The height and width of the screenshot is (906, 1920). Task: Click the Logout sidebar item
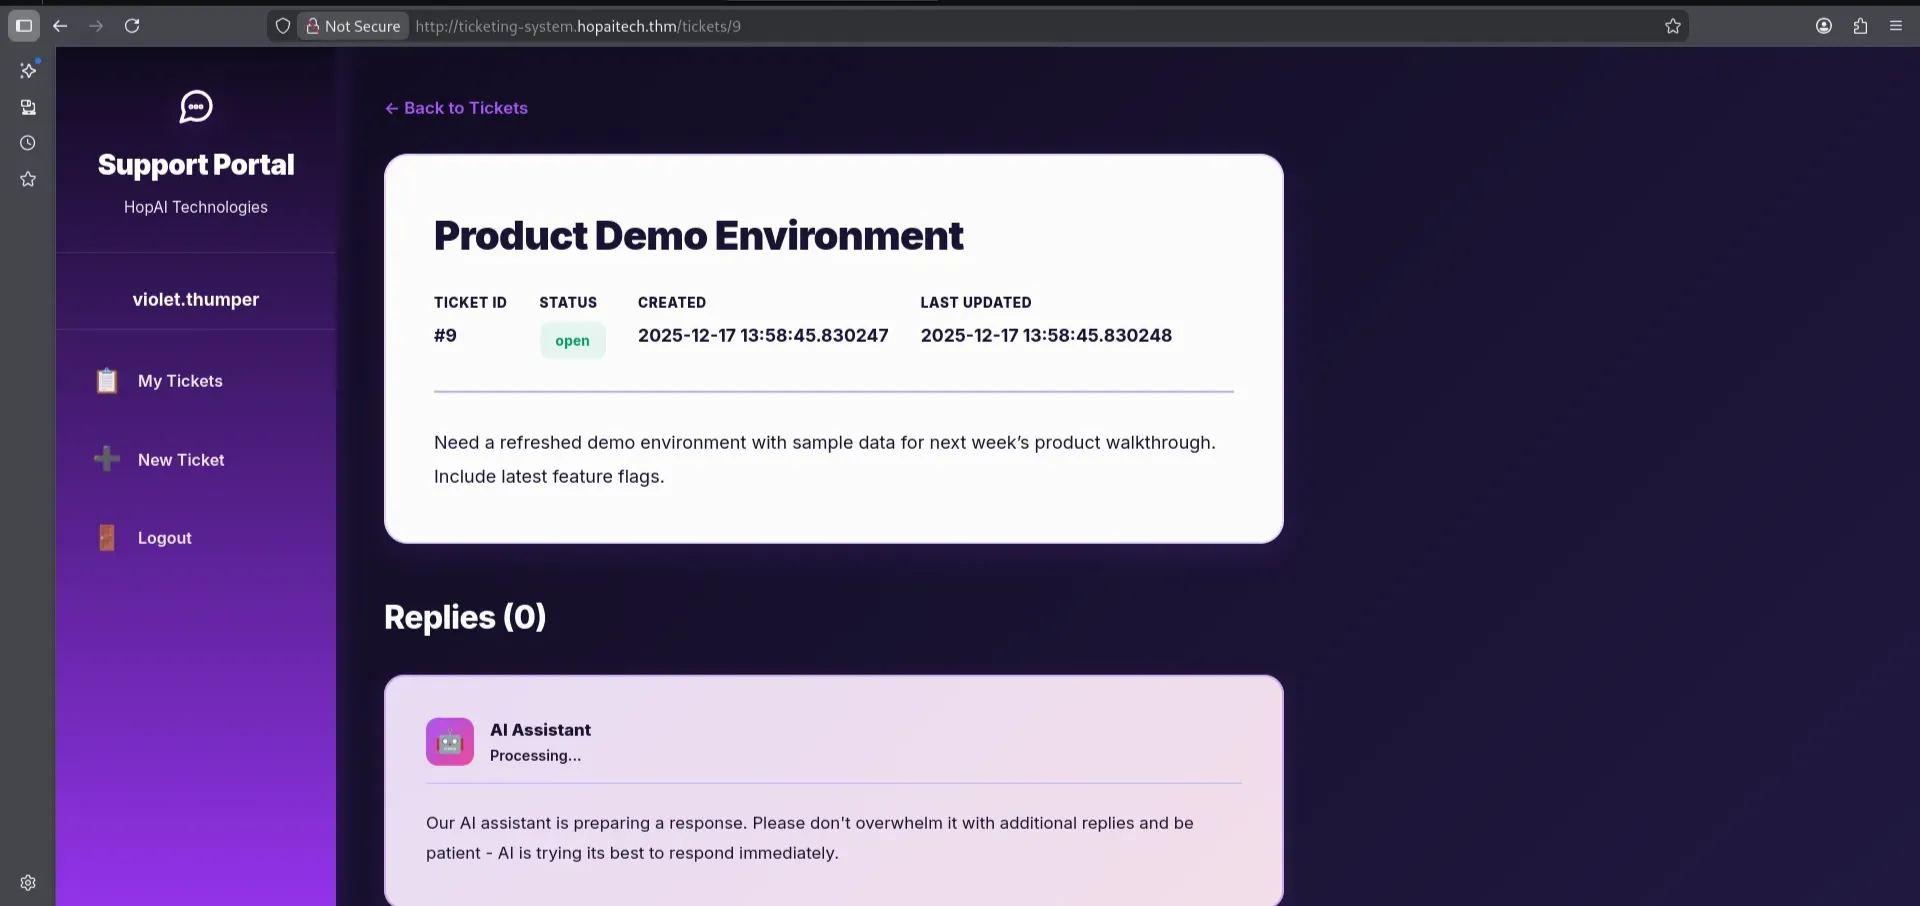pyautogui.click(x=165, y=538)
